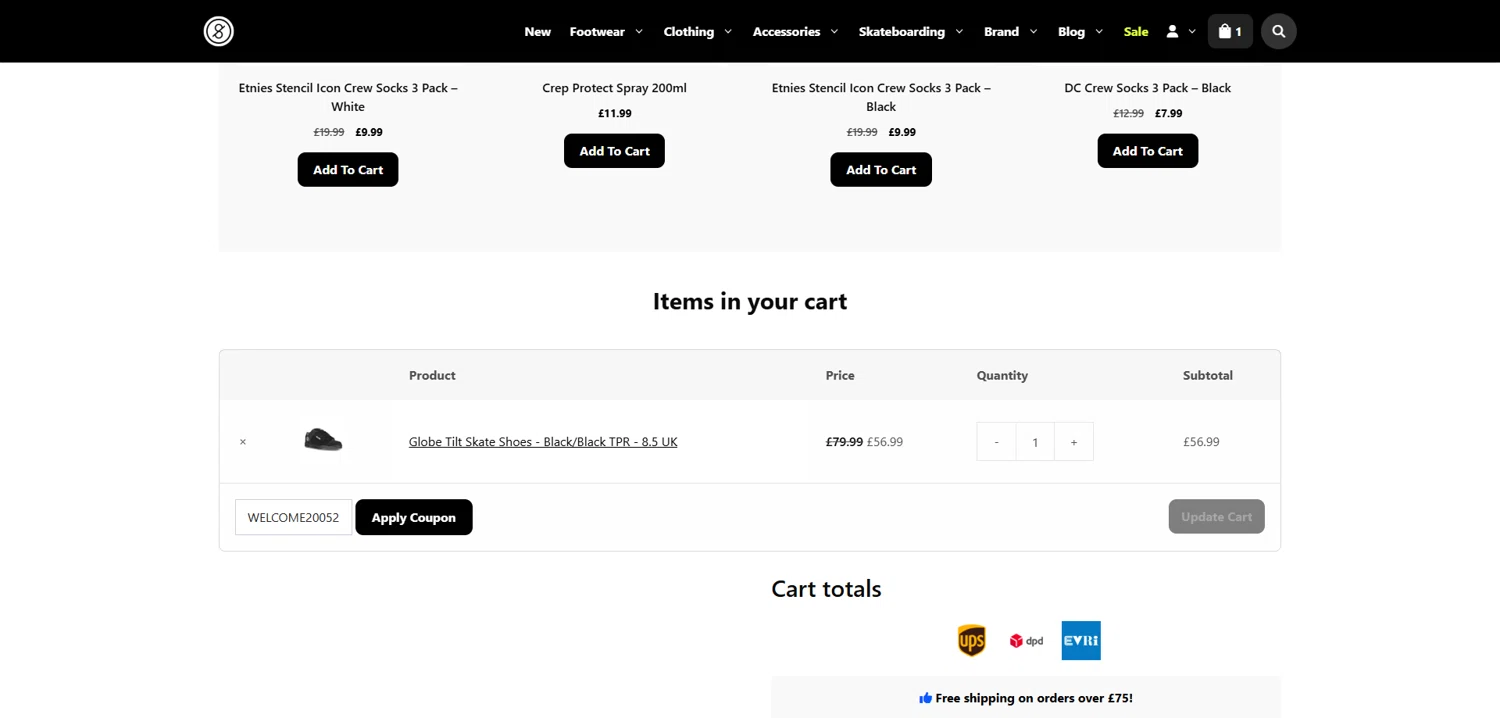1500x718 pixels.
Task: Expand the Footwear menu chevron
Action: click(639, 32)
